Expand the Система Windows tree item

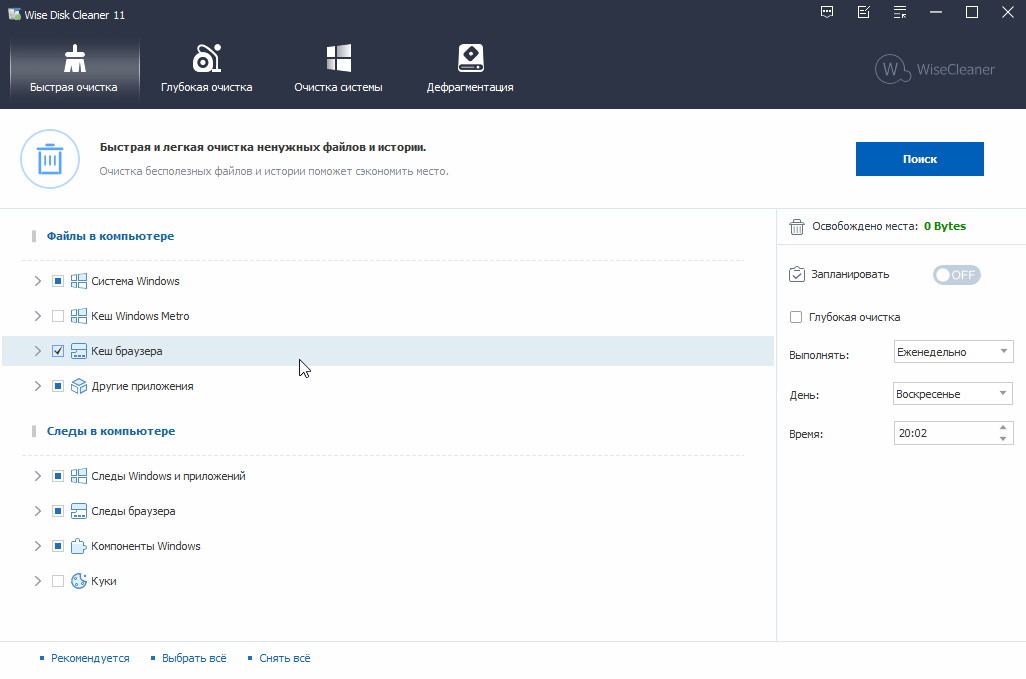[37, 281]
